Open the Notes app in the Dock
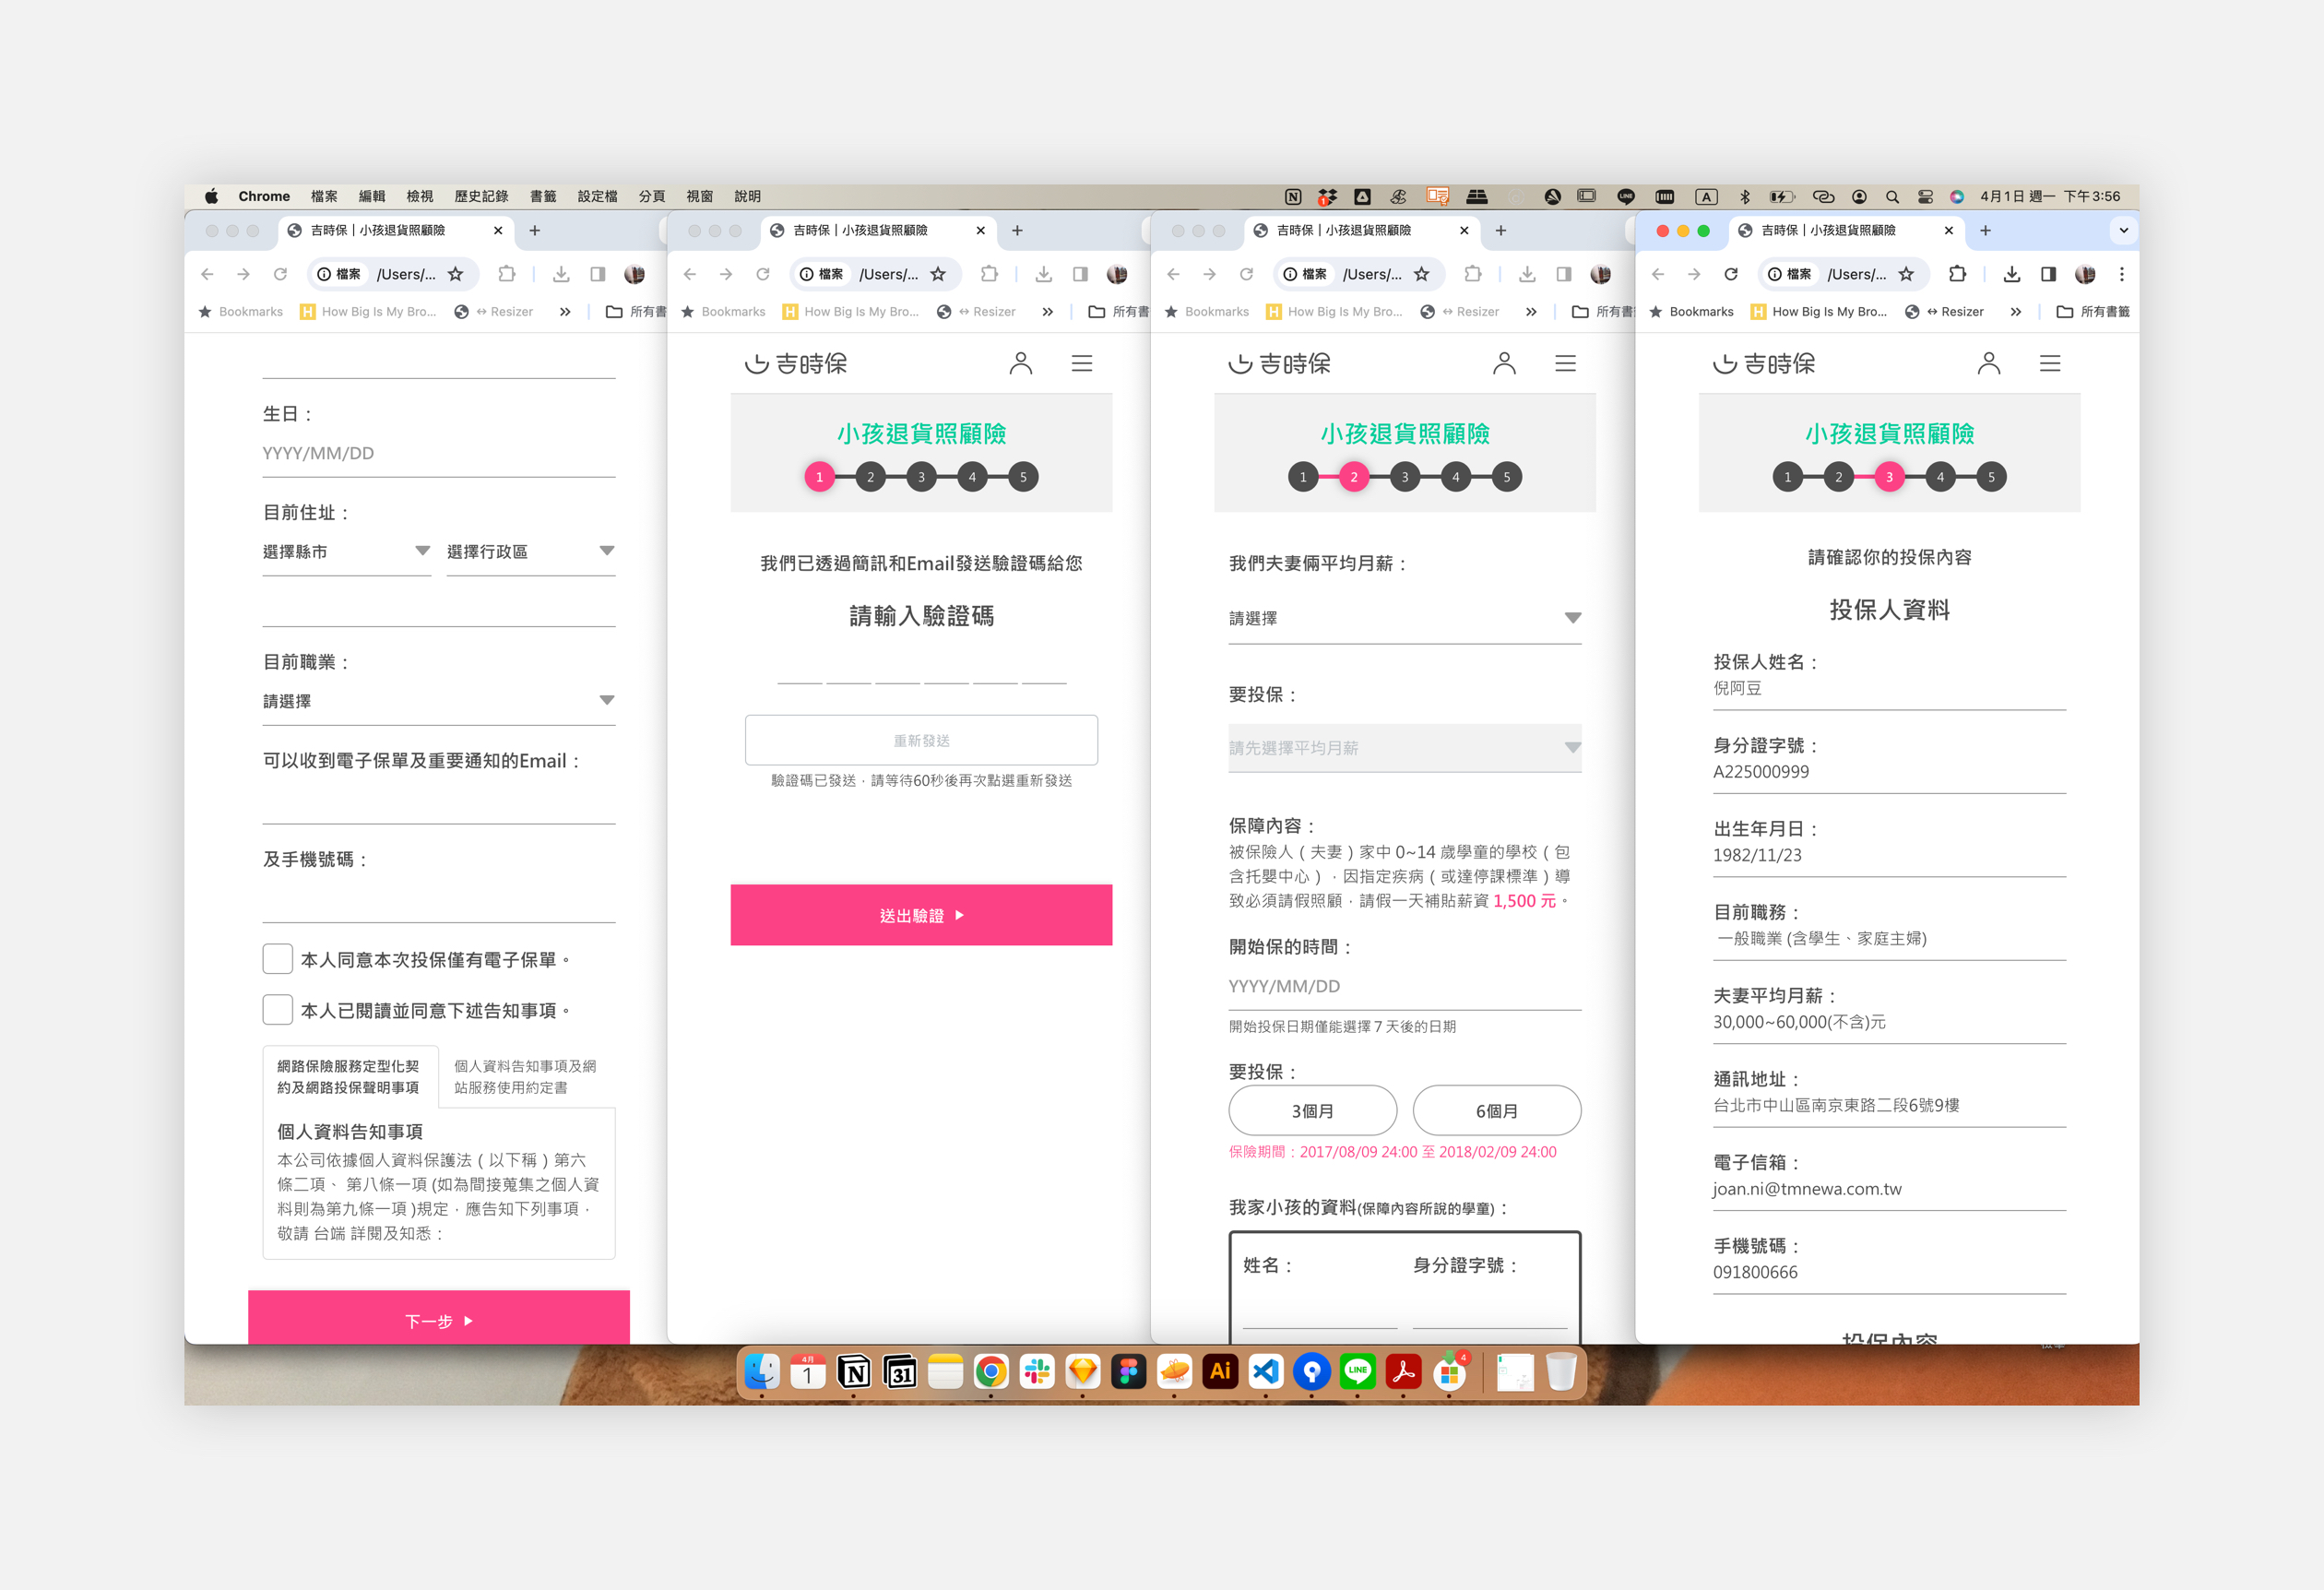 click(x=945, y=1372)
